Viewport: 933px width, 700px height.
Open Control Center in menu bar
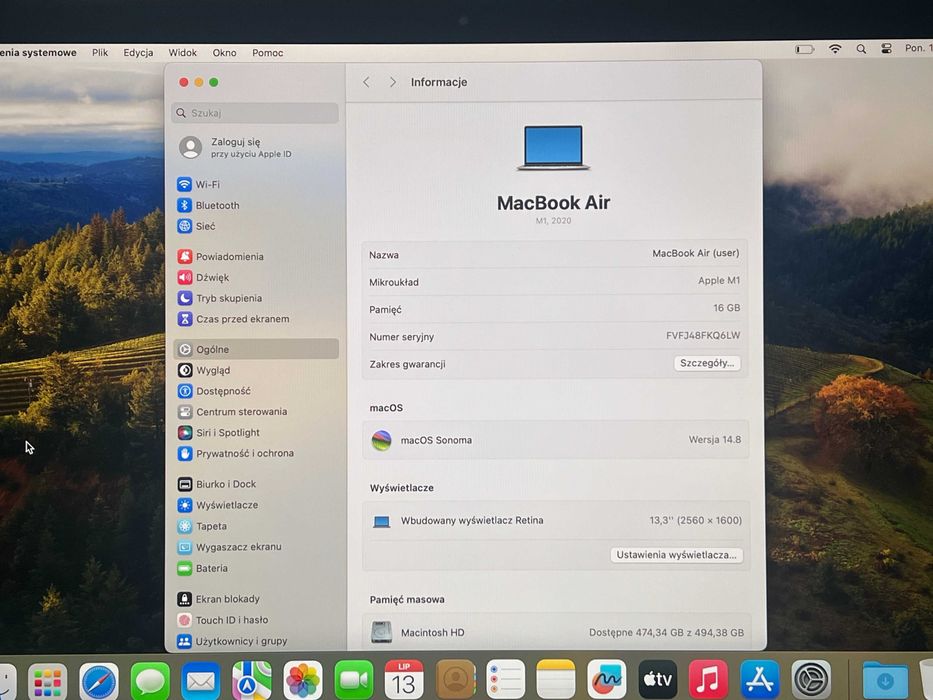[887, 49]
